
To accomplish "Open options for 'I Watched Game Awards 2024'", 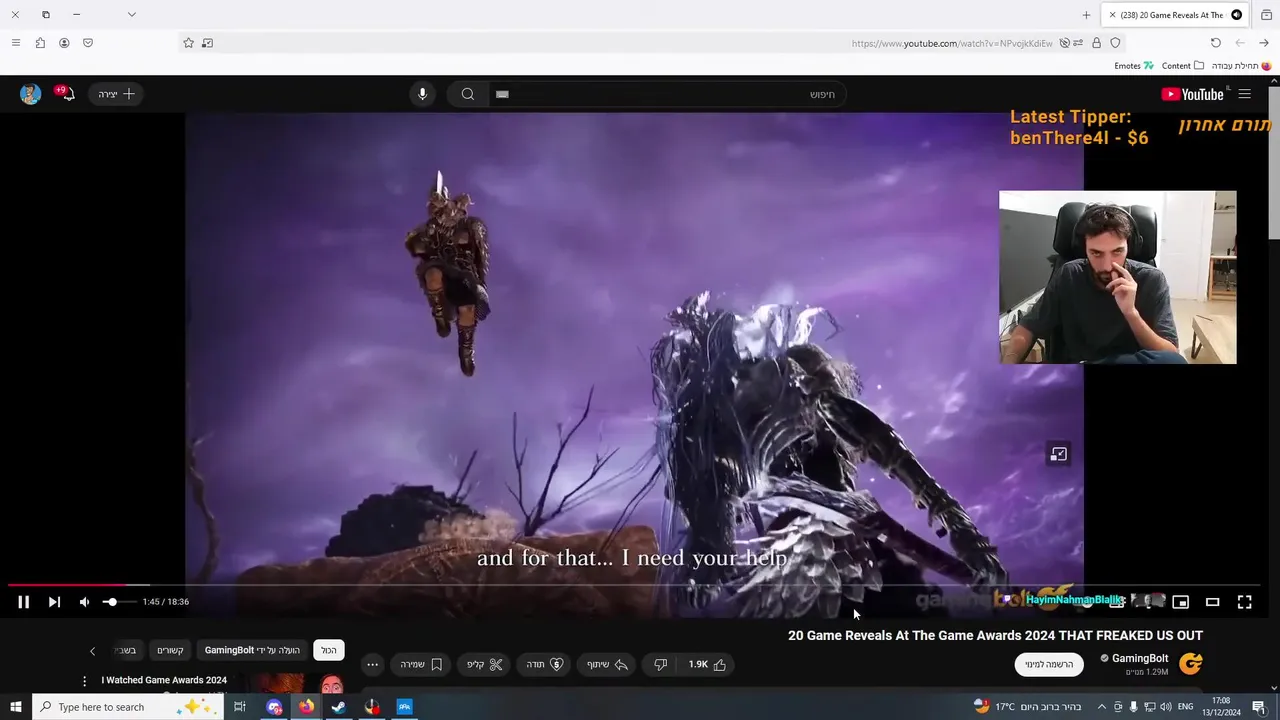I will point(84,681).
